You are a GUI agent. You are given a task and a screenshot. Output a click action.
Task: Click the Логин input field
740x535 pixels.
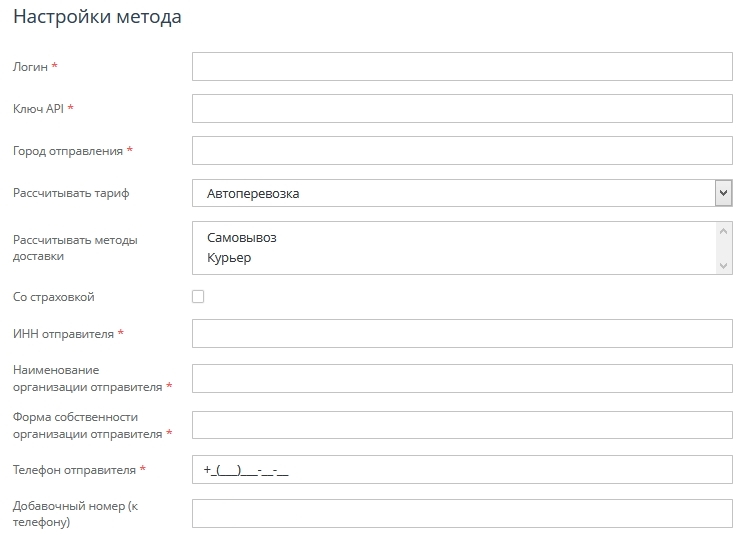point(462,66)
